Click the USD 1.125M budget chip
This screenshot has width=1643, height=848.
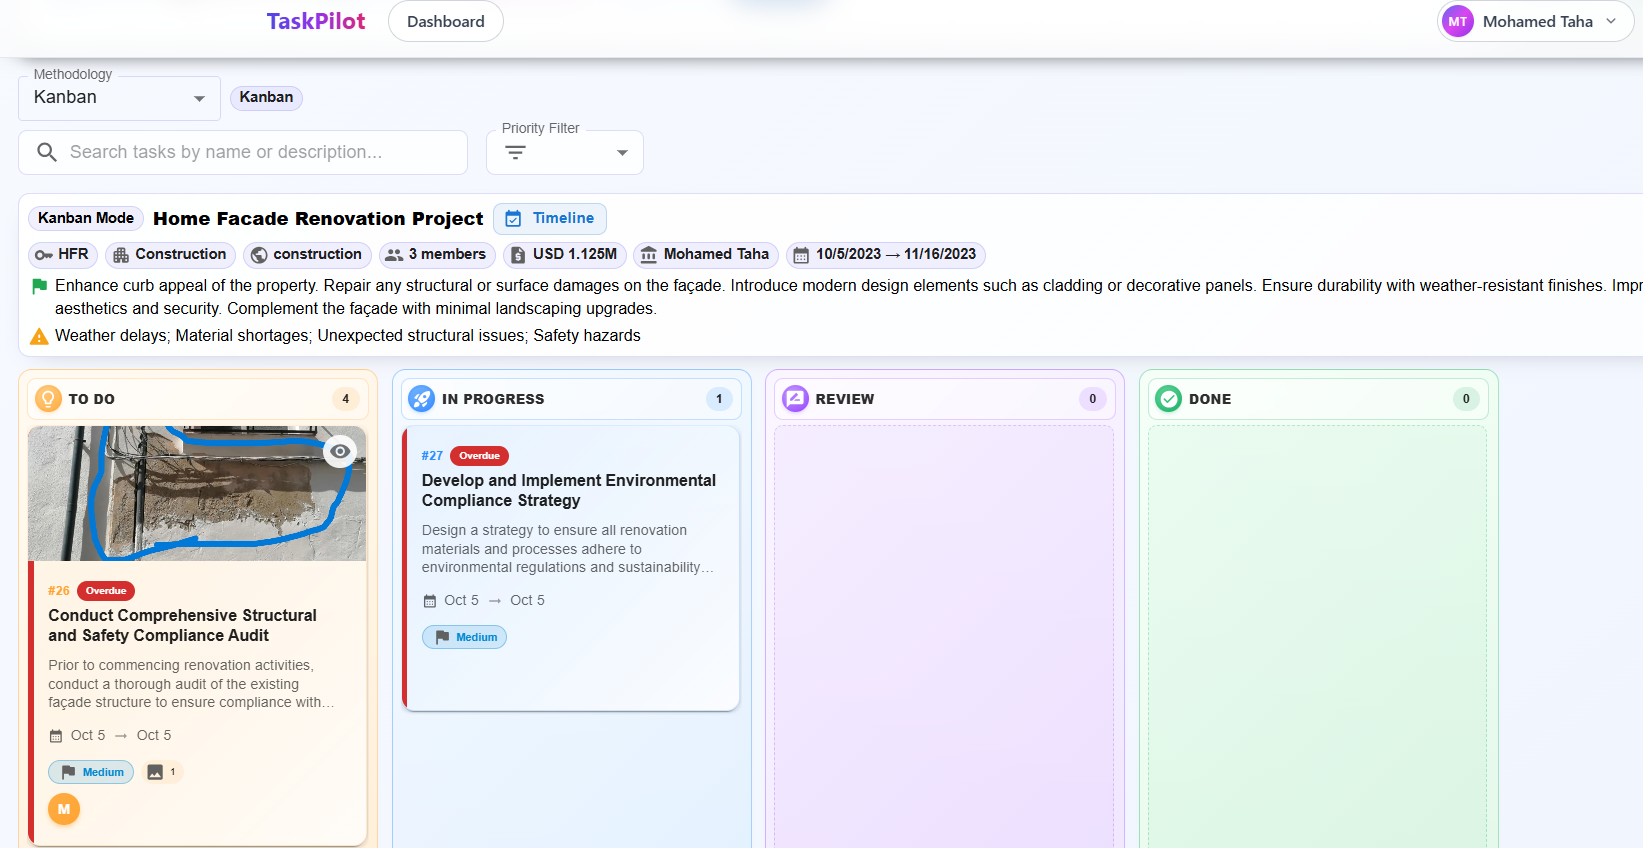(565, 255)
